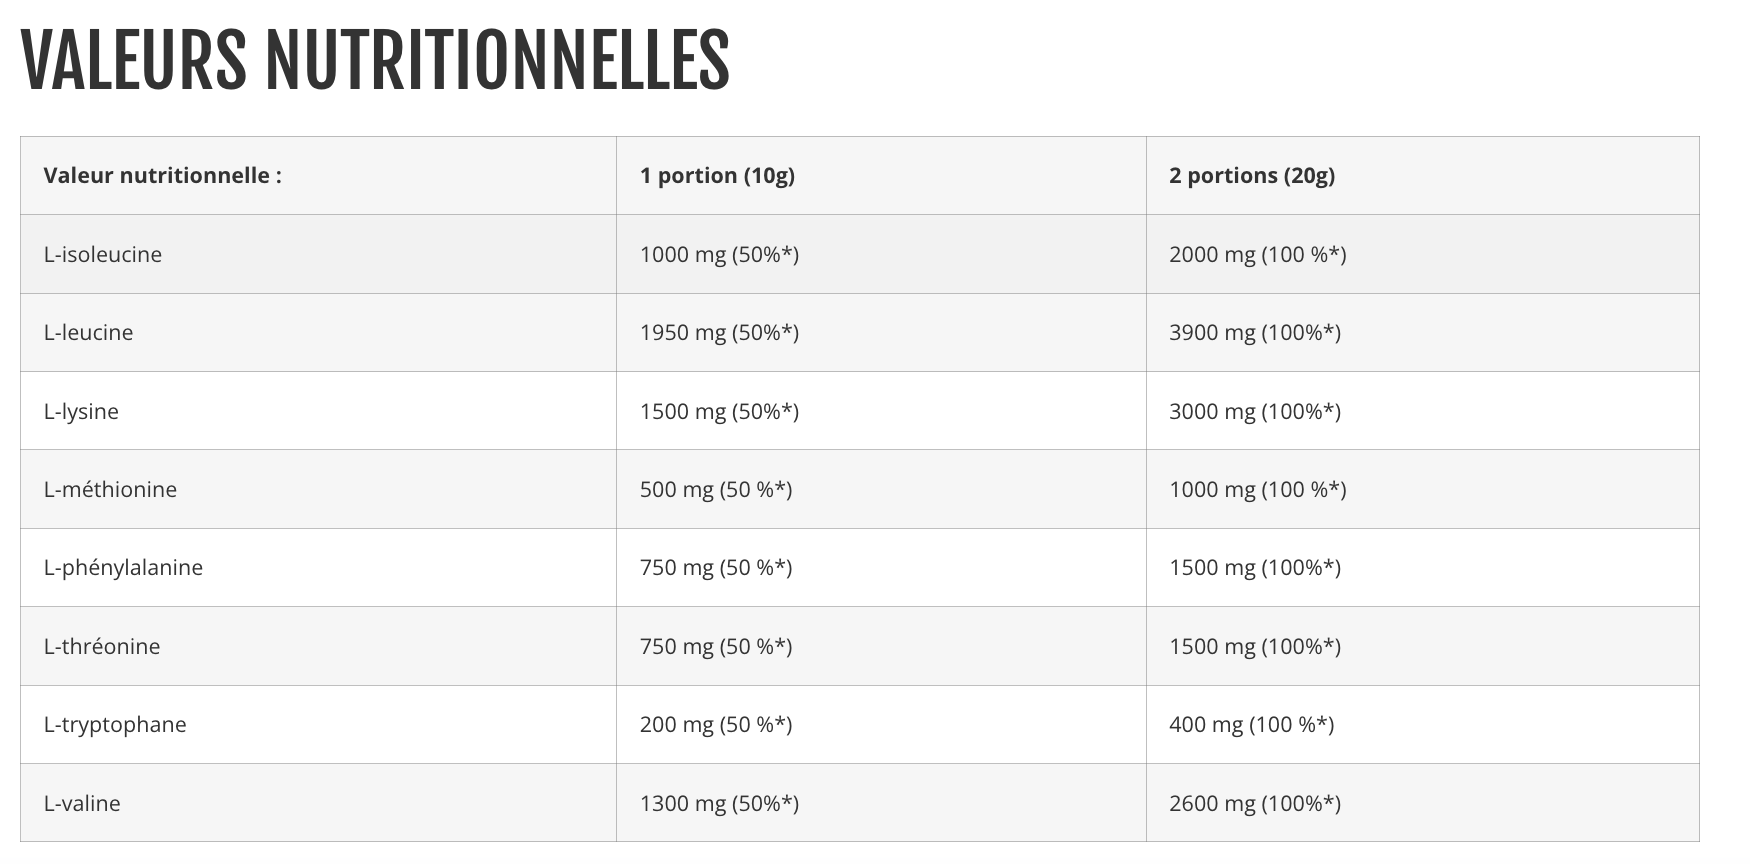This screenshot has width=1750, height=864.
Task: Click the L-thréonine row label
Action: pyautogui.click(x=102, y=646)
